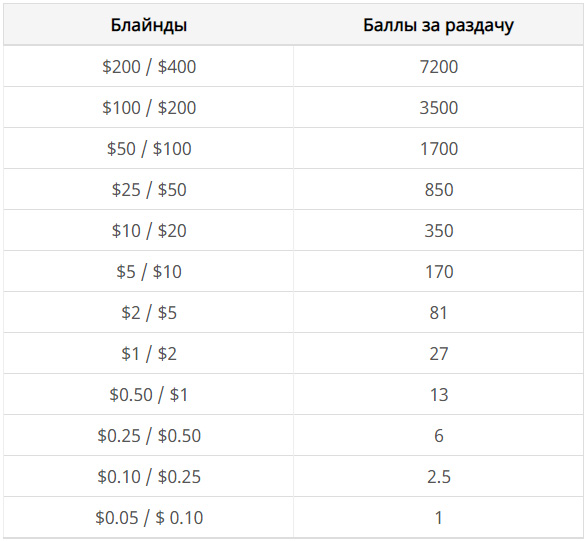Select the 7200 points cell
Image resolution: width=587 pixels, height=541 pixels.
click(x=438, y=67)
